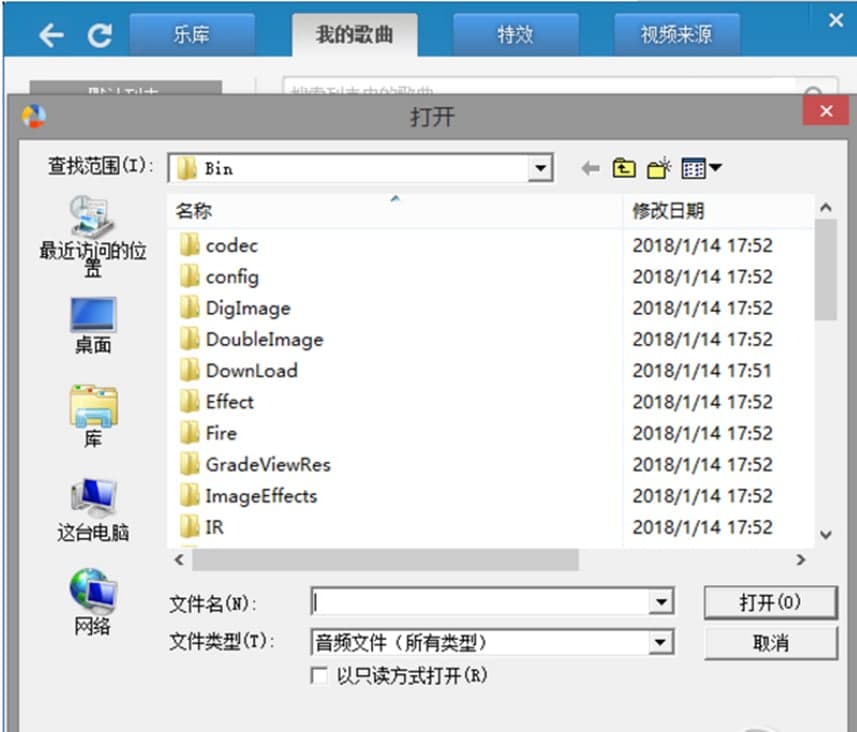
Task: Open the 特效 tab
Action: click(x=516, y=33)
